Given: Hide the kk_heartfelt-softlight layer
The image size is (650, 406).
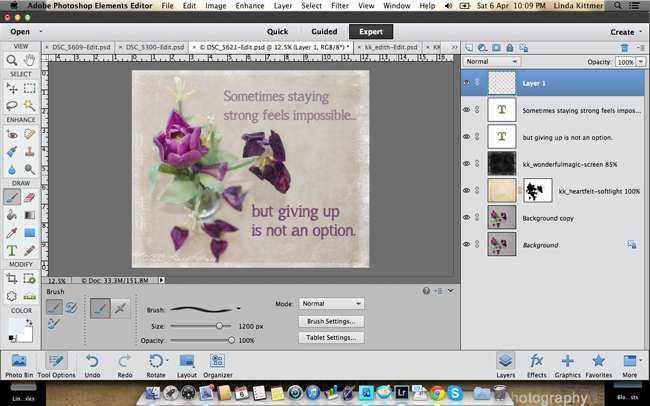Looking at the screenshot, I should coord(466,190).
